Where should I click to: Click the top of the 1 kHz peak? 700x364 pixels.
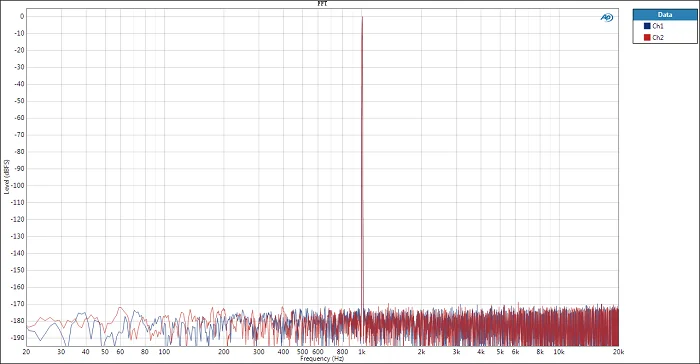tap(362, 17)
